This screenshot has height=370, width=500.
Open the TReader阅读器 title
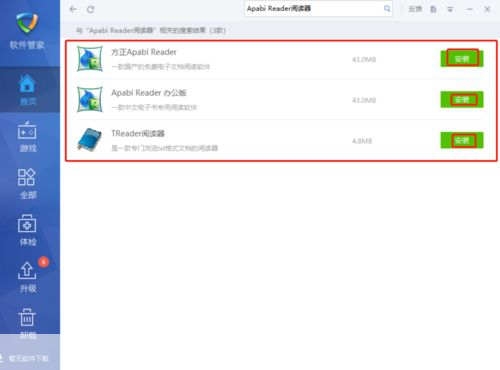[138, 133]
